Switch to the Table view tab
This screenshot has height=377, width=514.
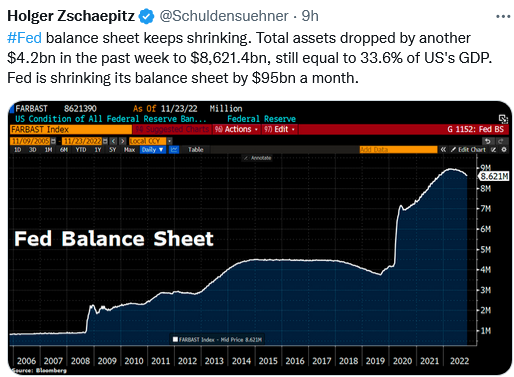coord(195,150)
